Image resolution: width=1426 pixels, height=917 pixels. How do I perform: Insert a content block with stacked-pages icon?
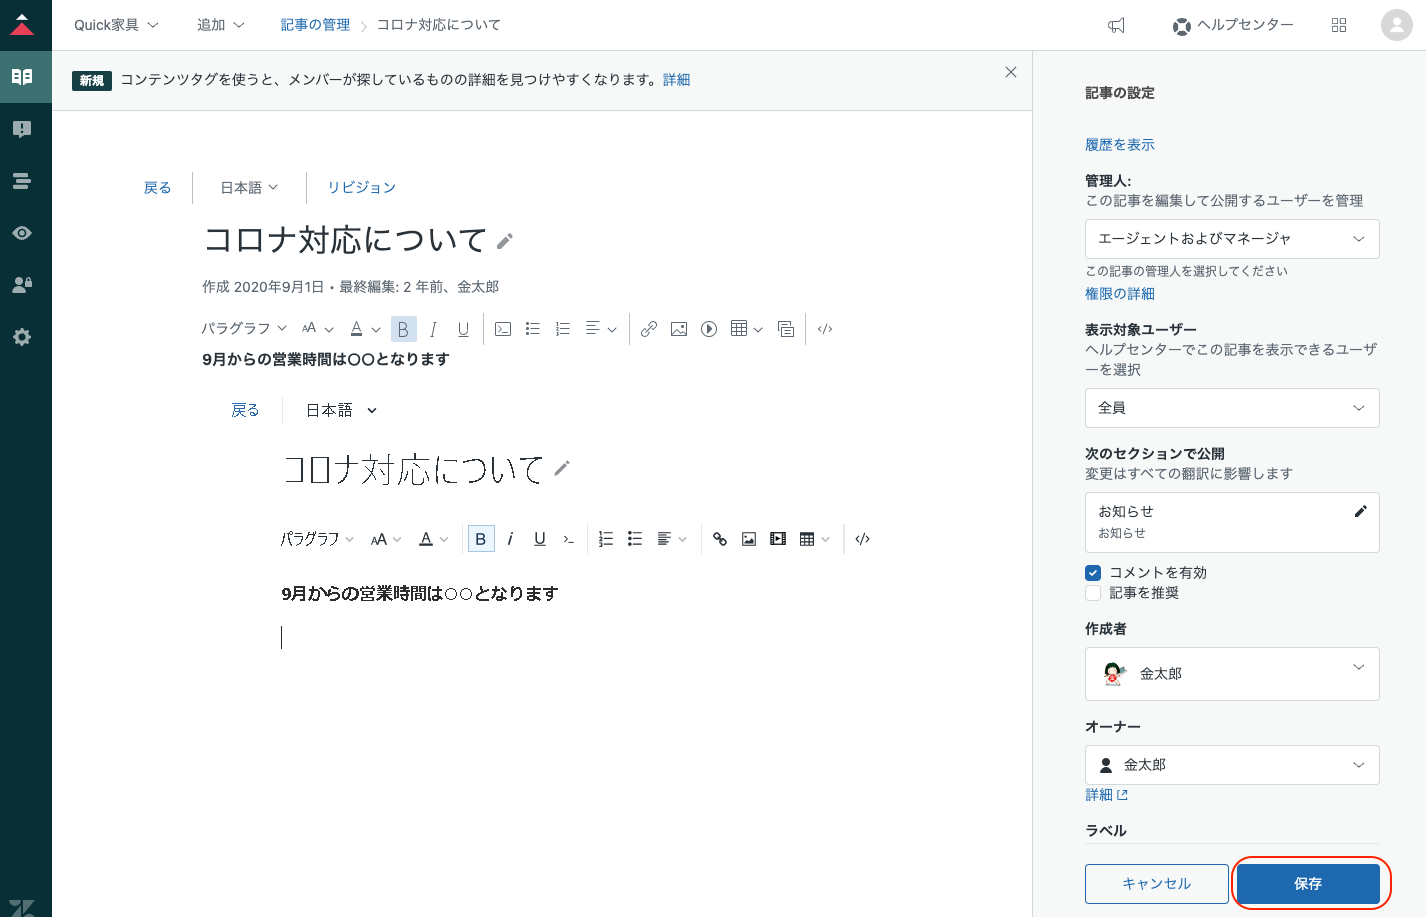coord(786,329)
